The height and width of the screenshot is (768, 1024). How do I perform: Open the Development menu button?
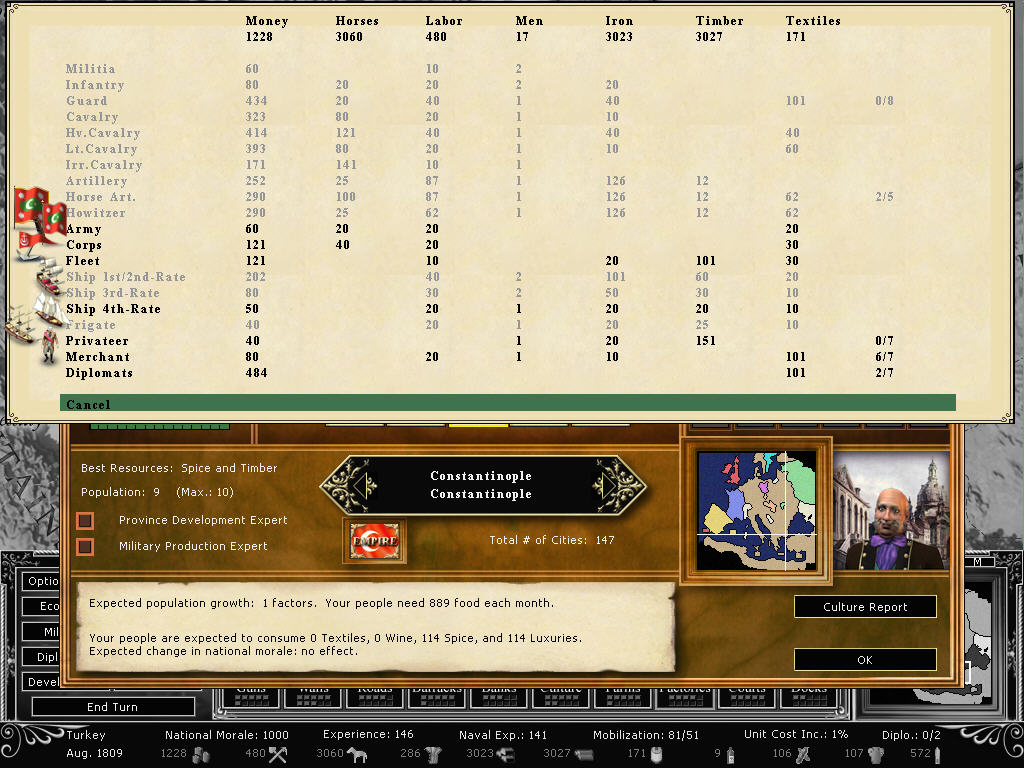coord(41,682)
